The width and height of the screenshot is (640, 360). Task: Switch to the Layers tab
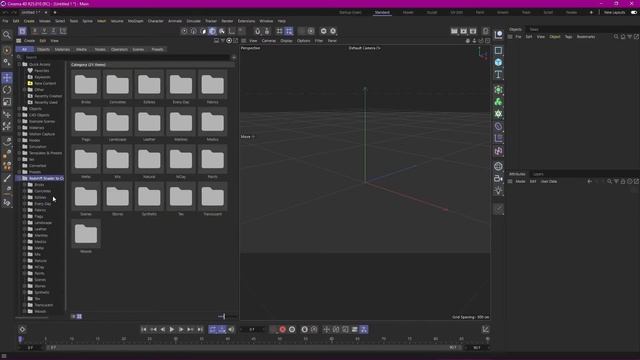(x=538, y=174)
